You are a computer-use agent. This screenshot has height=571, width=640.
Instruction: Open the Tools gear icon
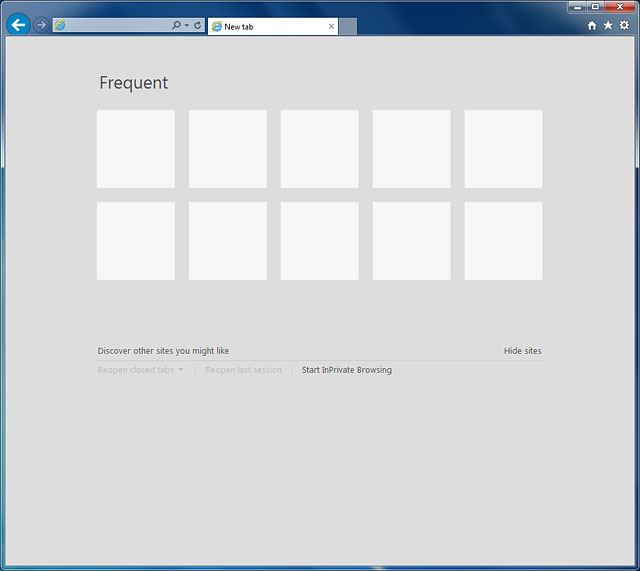pos(624,26)
